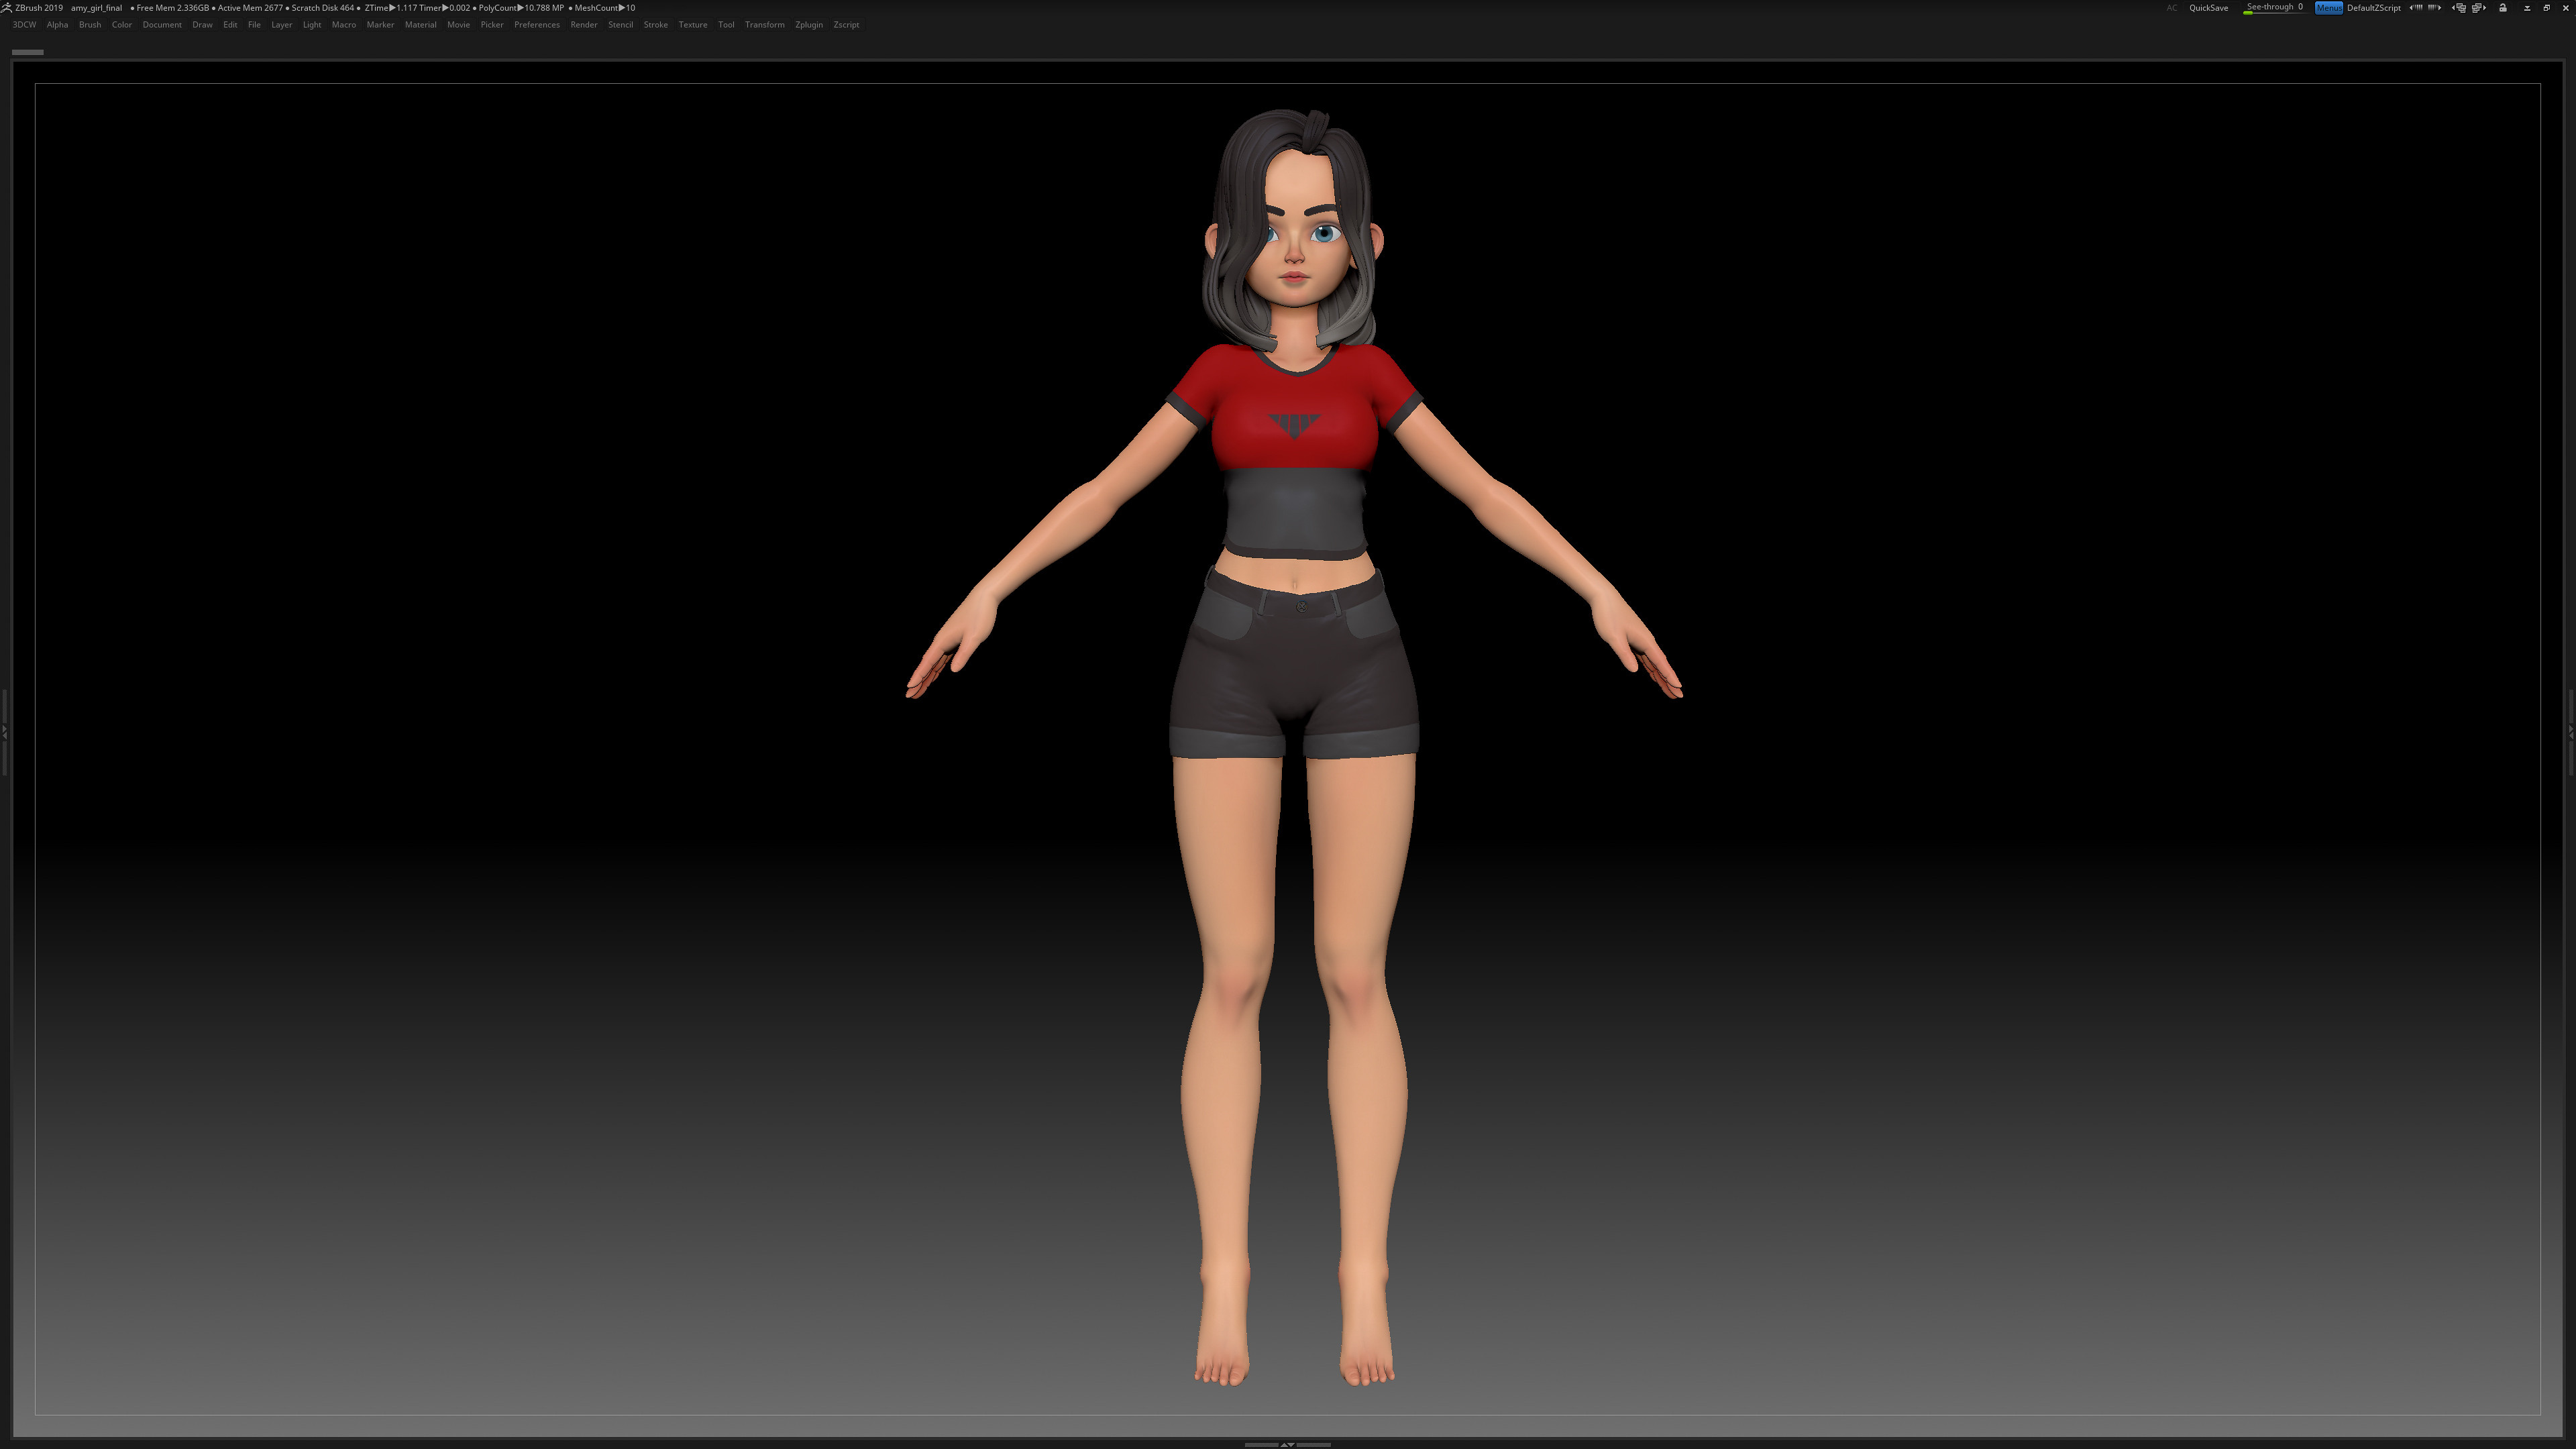The width and height of the screenshot is (2576, 1449).
Task: Click the Free Mem 2.336GB readout
Action: [x=173, y=8]
